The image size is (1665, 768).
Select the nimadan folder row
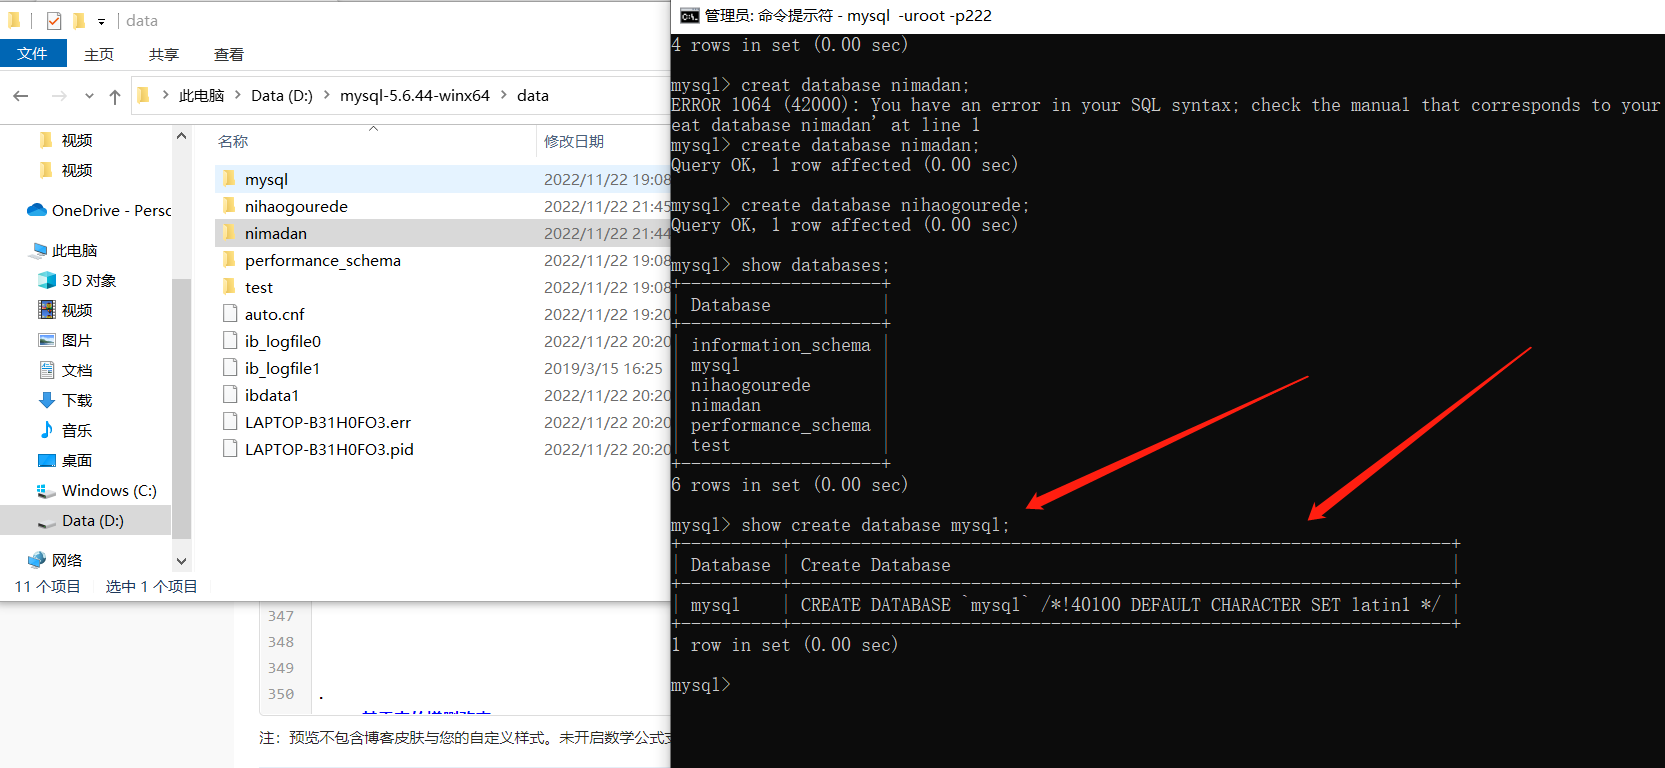click(x=442, y=233)
